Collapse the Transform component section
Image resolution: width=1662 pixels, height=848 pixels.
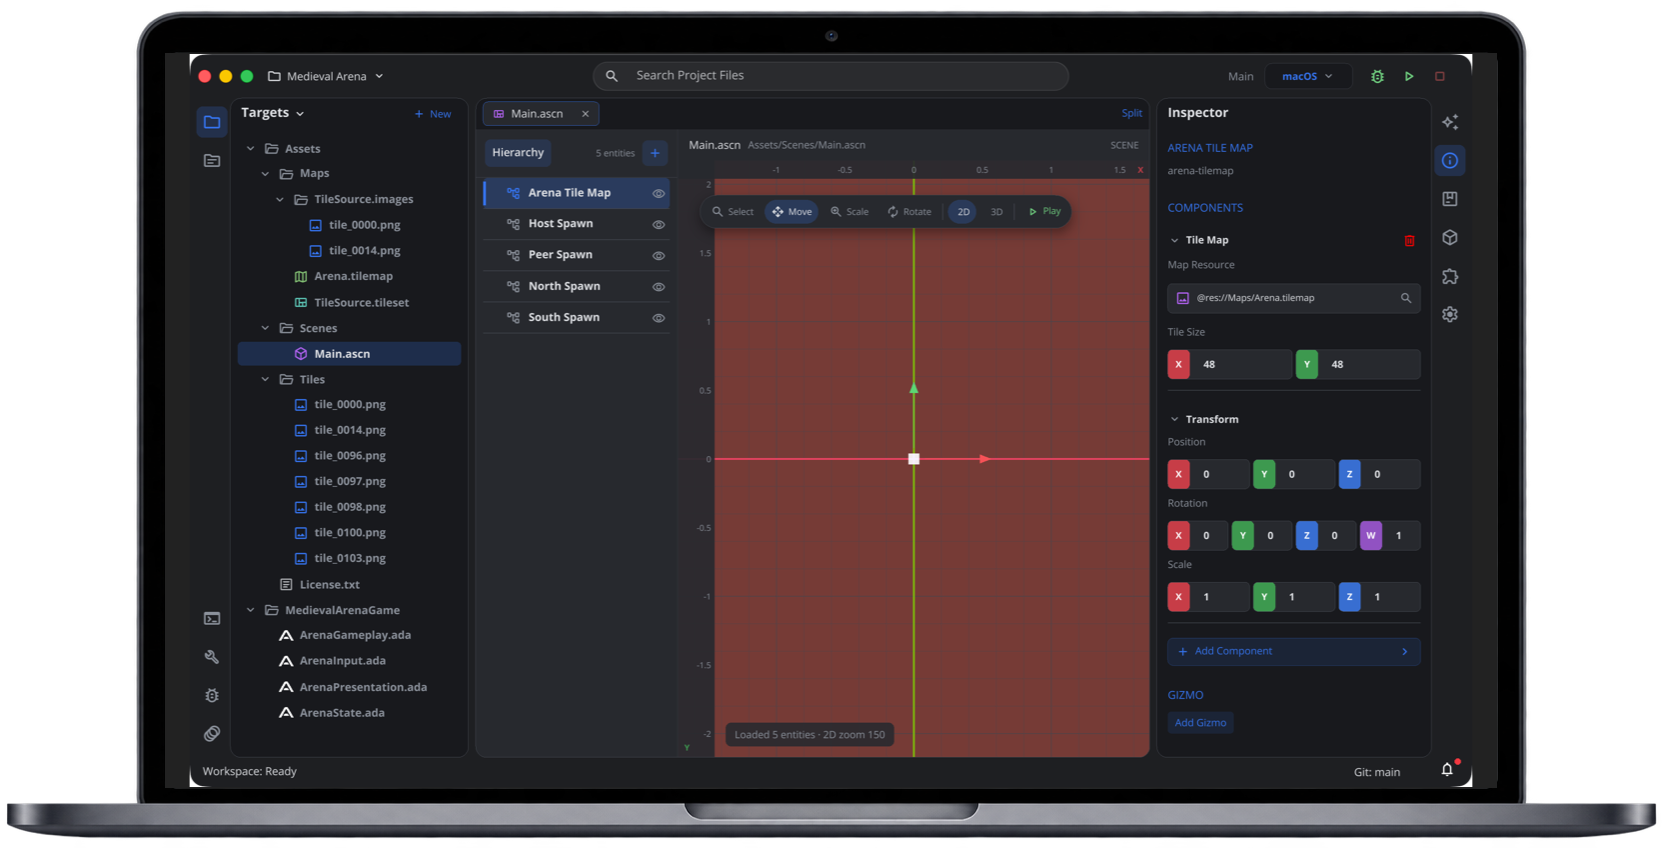pyautogui.click(x=1175, y=419)
